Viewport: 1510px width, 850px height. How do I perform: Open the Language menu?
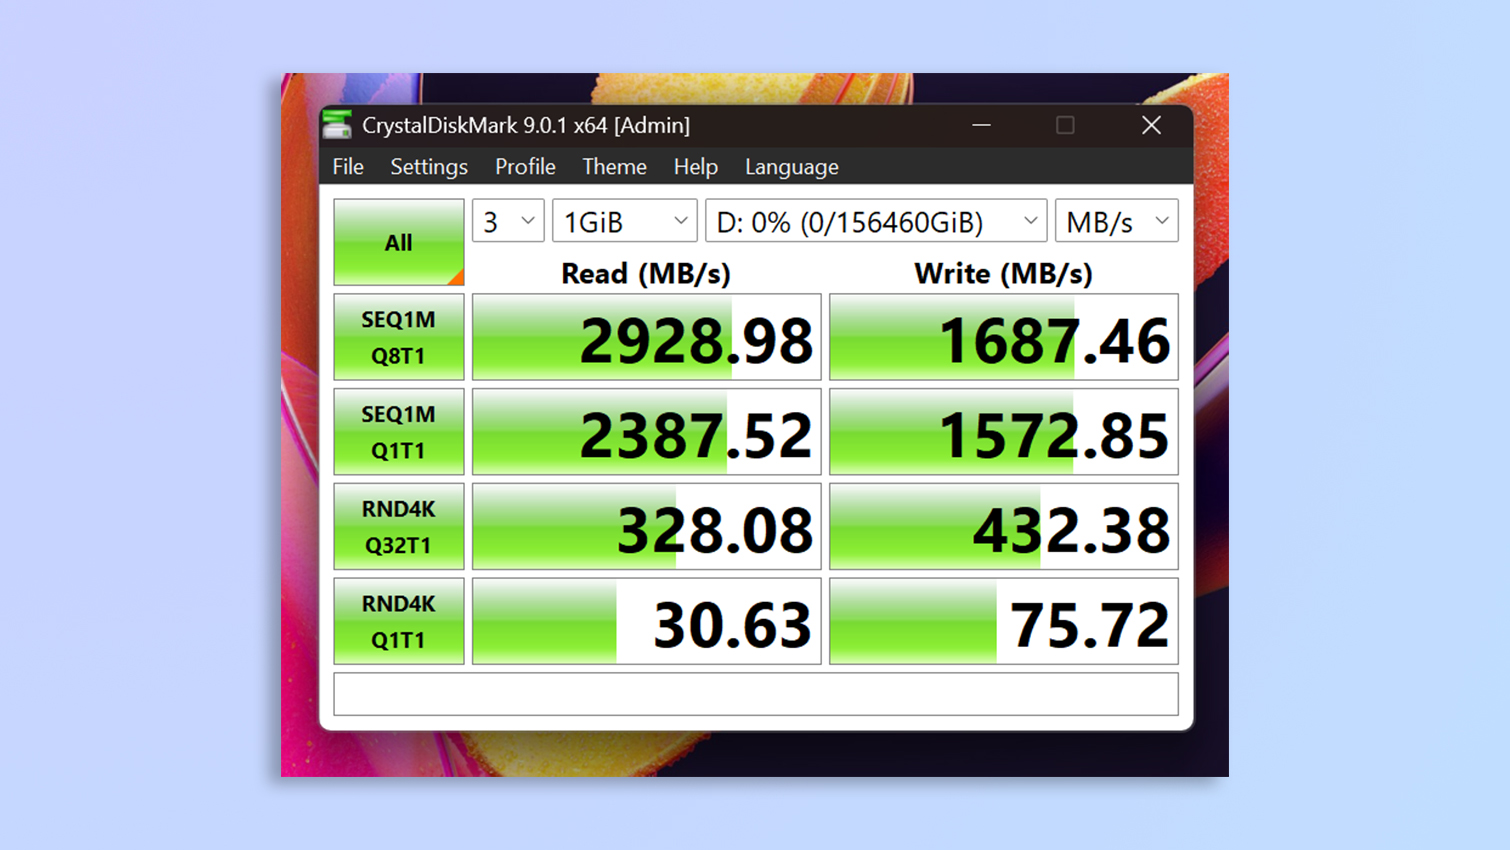coord(791,167)
